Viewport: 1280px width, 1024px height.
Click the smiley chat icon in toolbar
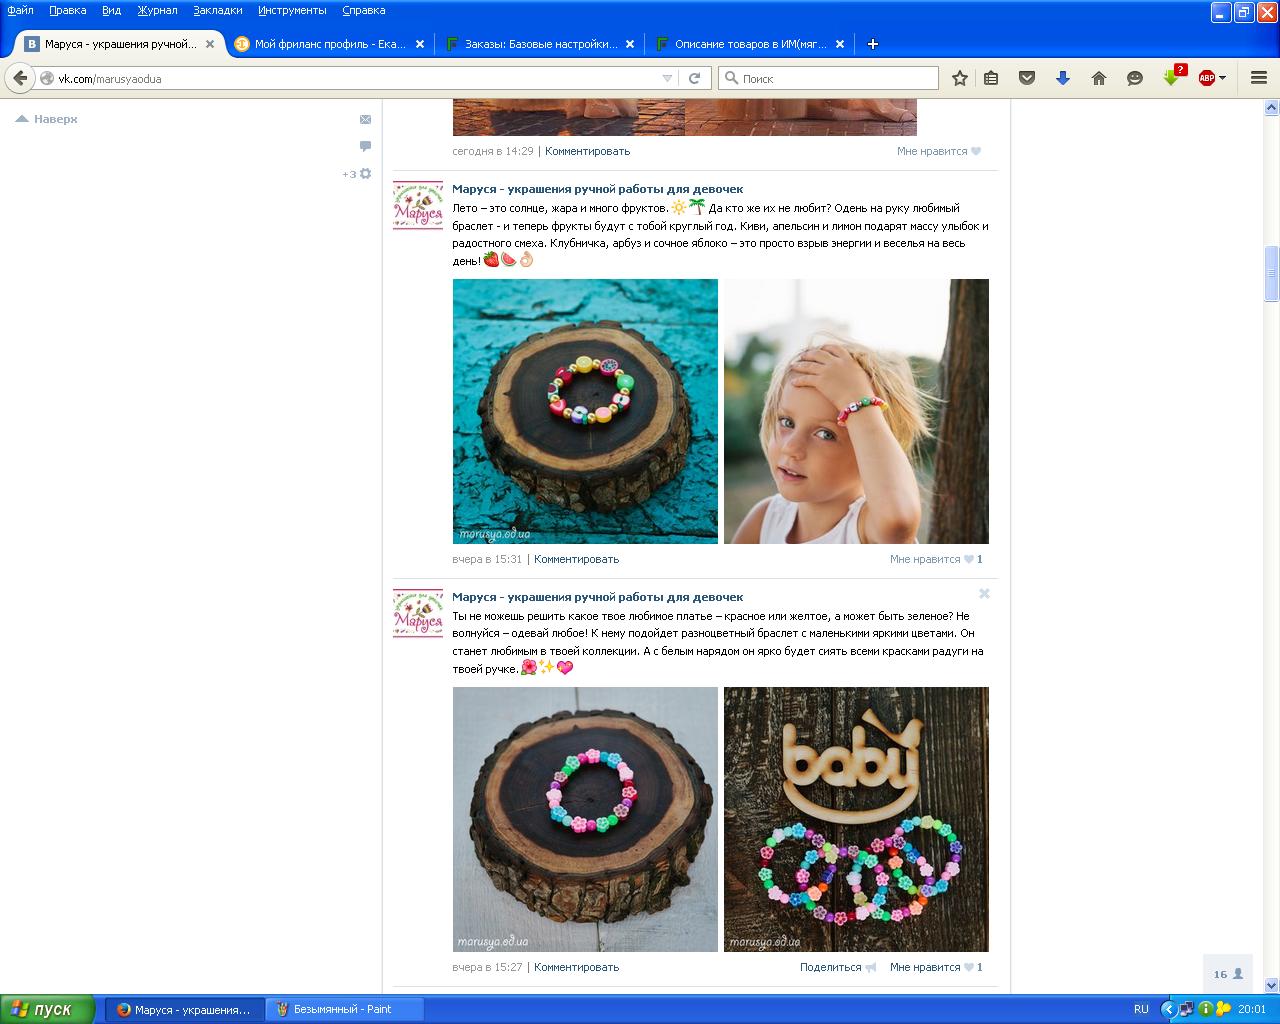tap(1135, 78)
